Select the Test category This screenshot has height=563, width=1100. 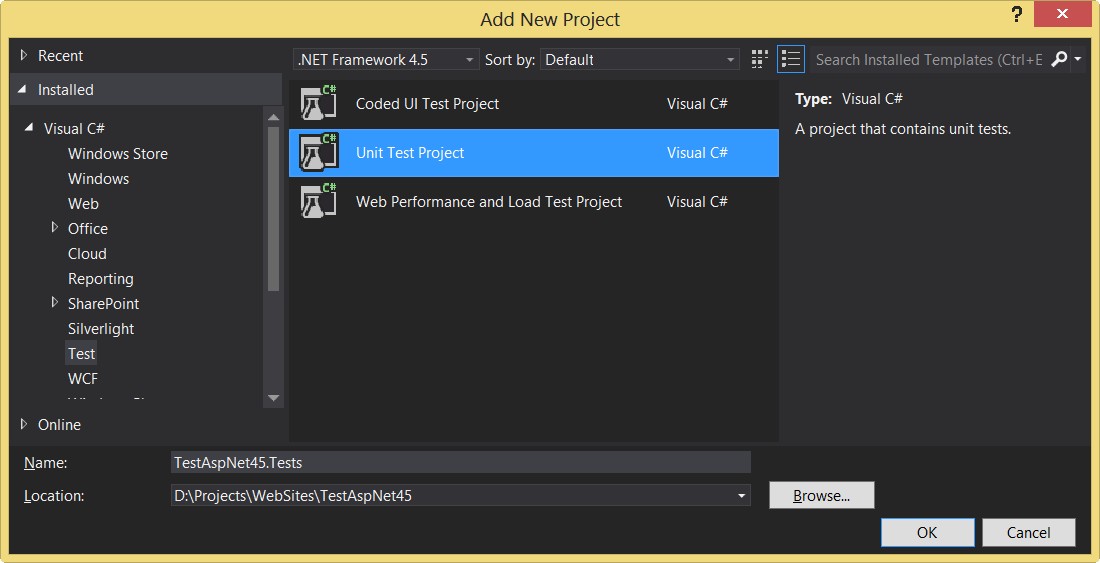(x=81, y=354)
